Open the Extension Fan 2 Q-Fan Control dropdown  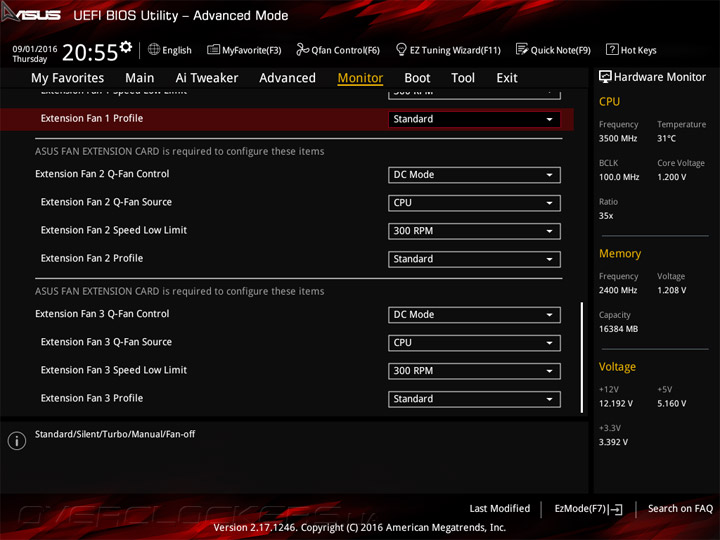pos(474,175)
